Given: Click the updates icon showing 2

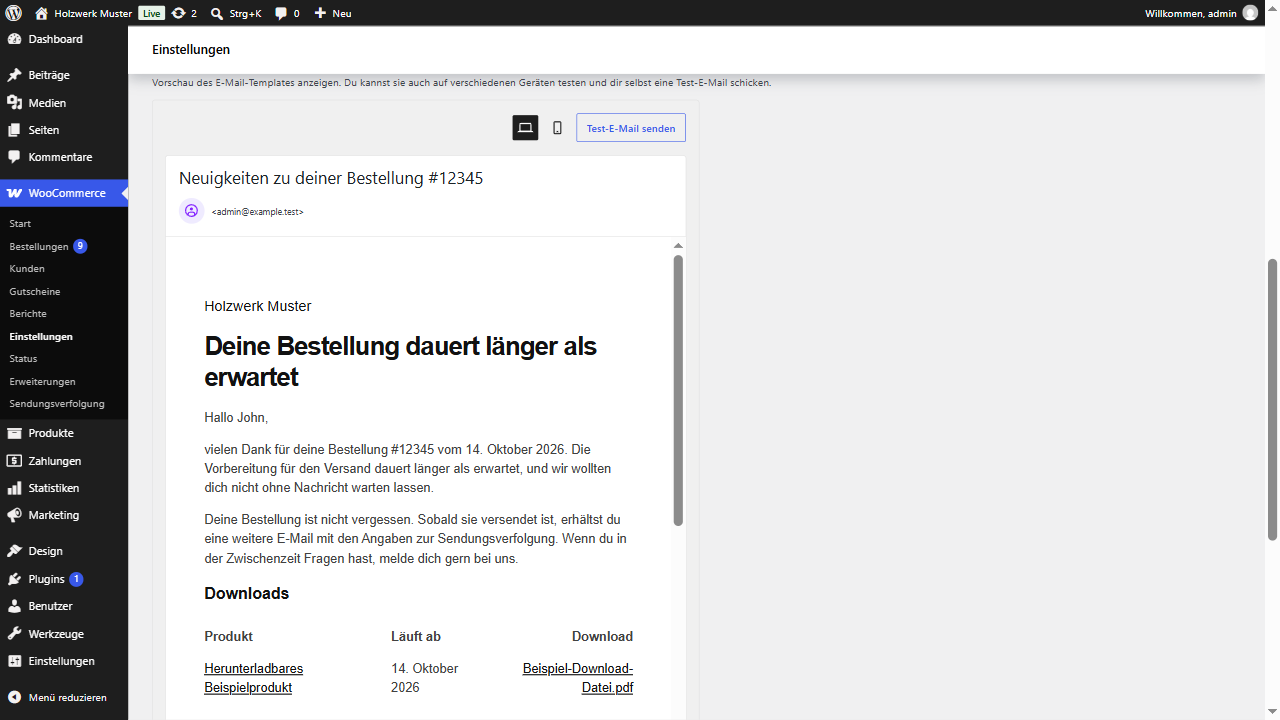Looking at the screenshot, I should pyautogui.click(x=178, y=13).
